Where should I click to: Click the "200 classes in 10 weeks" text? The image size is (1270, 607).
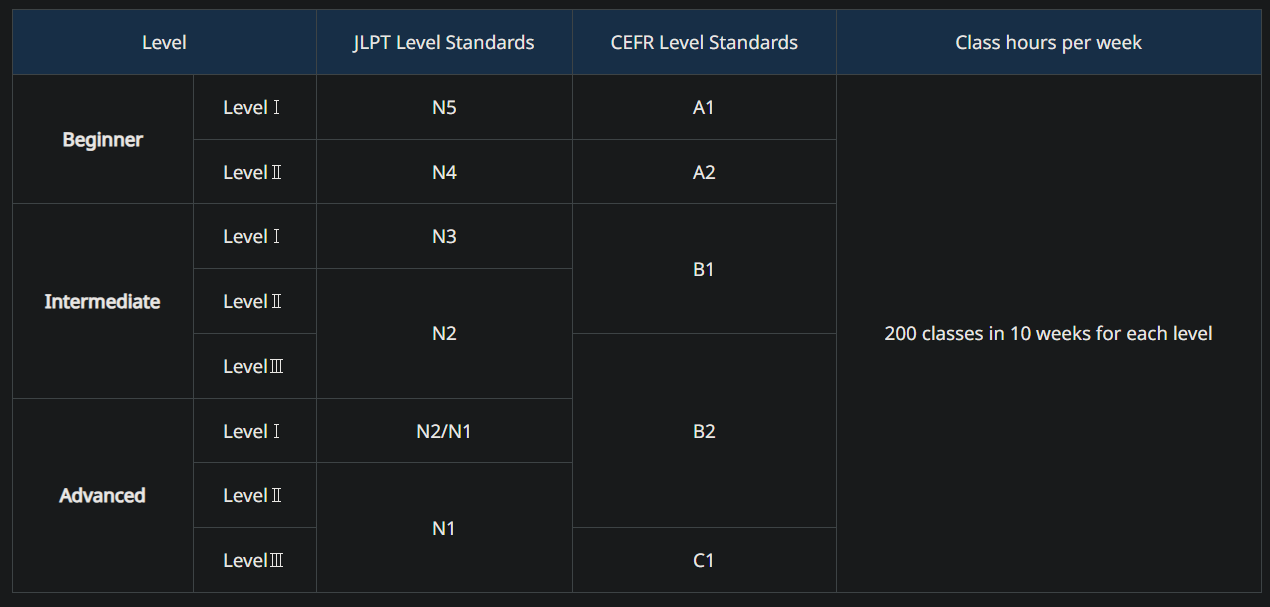[1048, 333]
